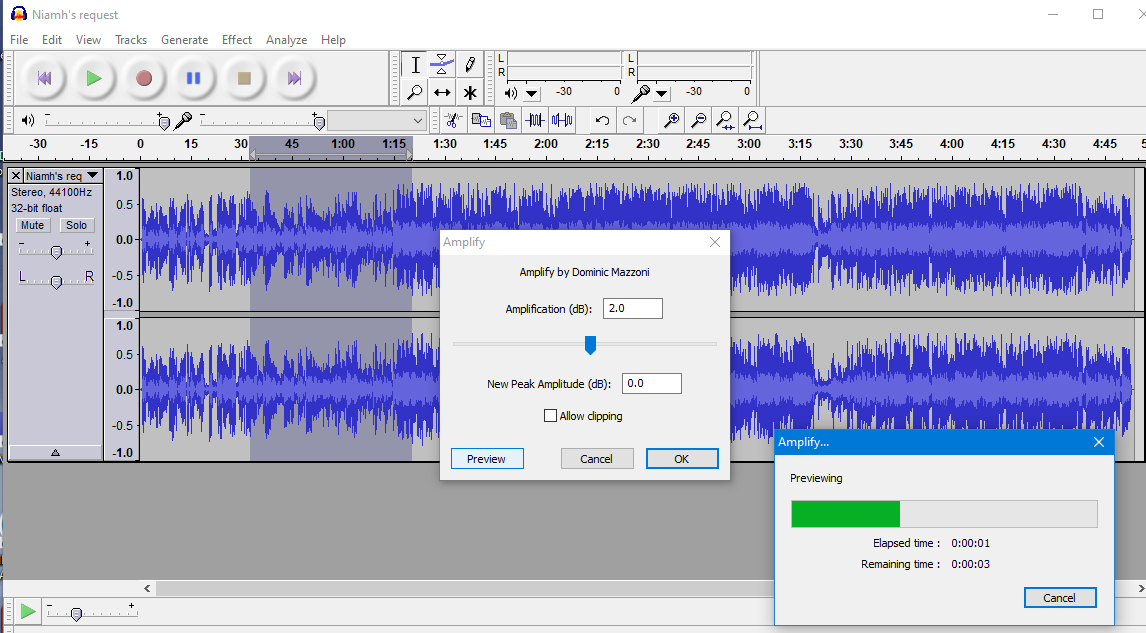Image resolution: width=1146 pixels, height=633 pixels.
Task: Click the Amplification slider handle
Action: pyautogui.click(x=590, y=344)
